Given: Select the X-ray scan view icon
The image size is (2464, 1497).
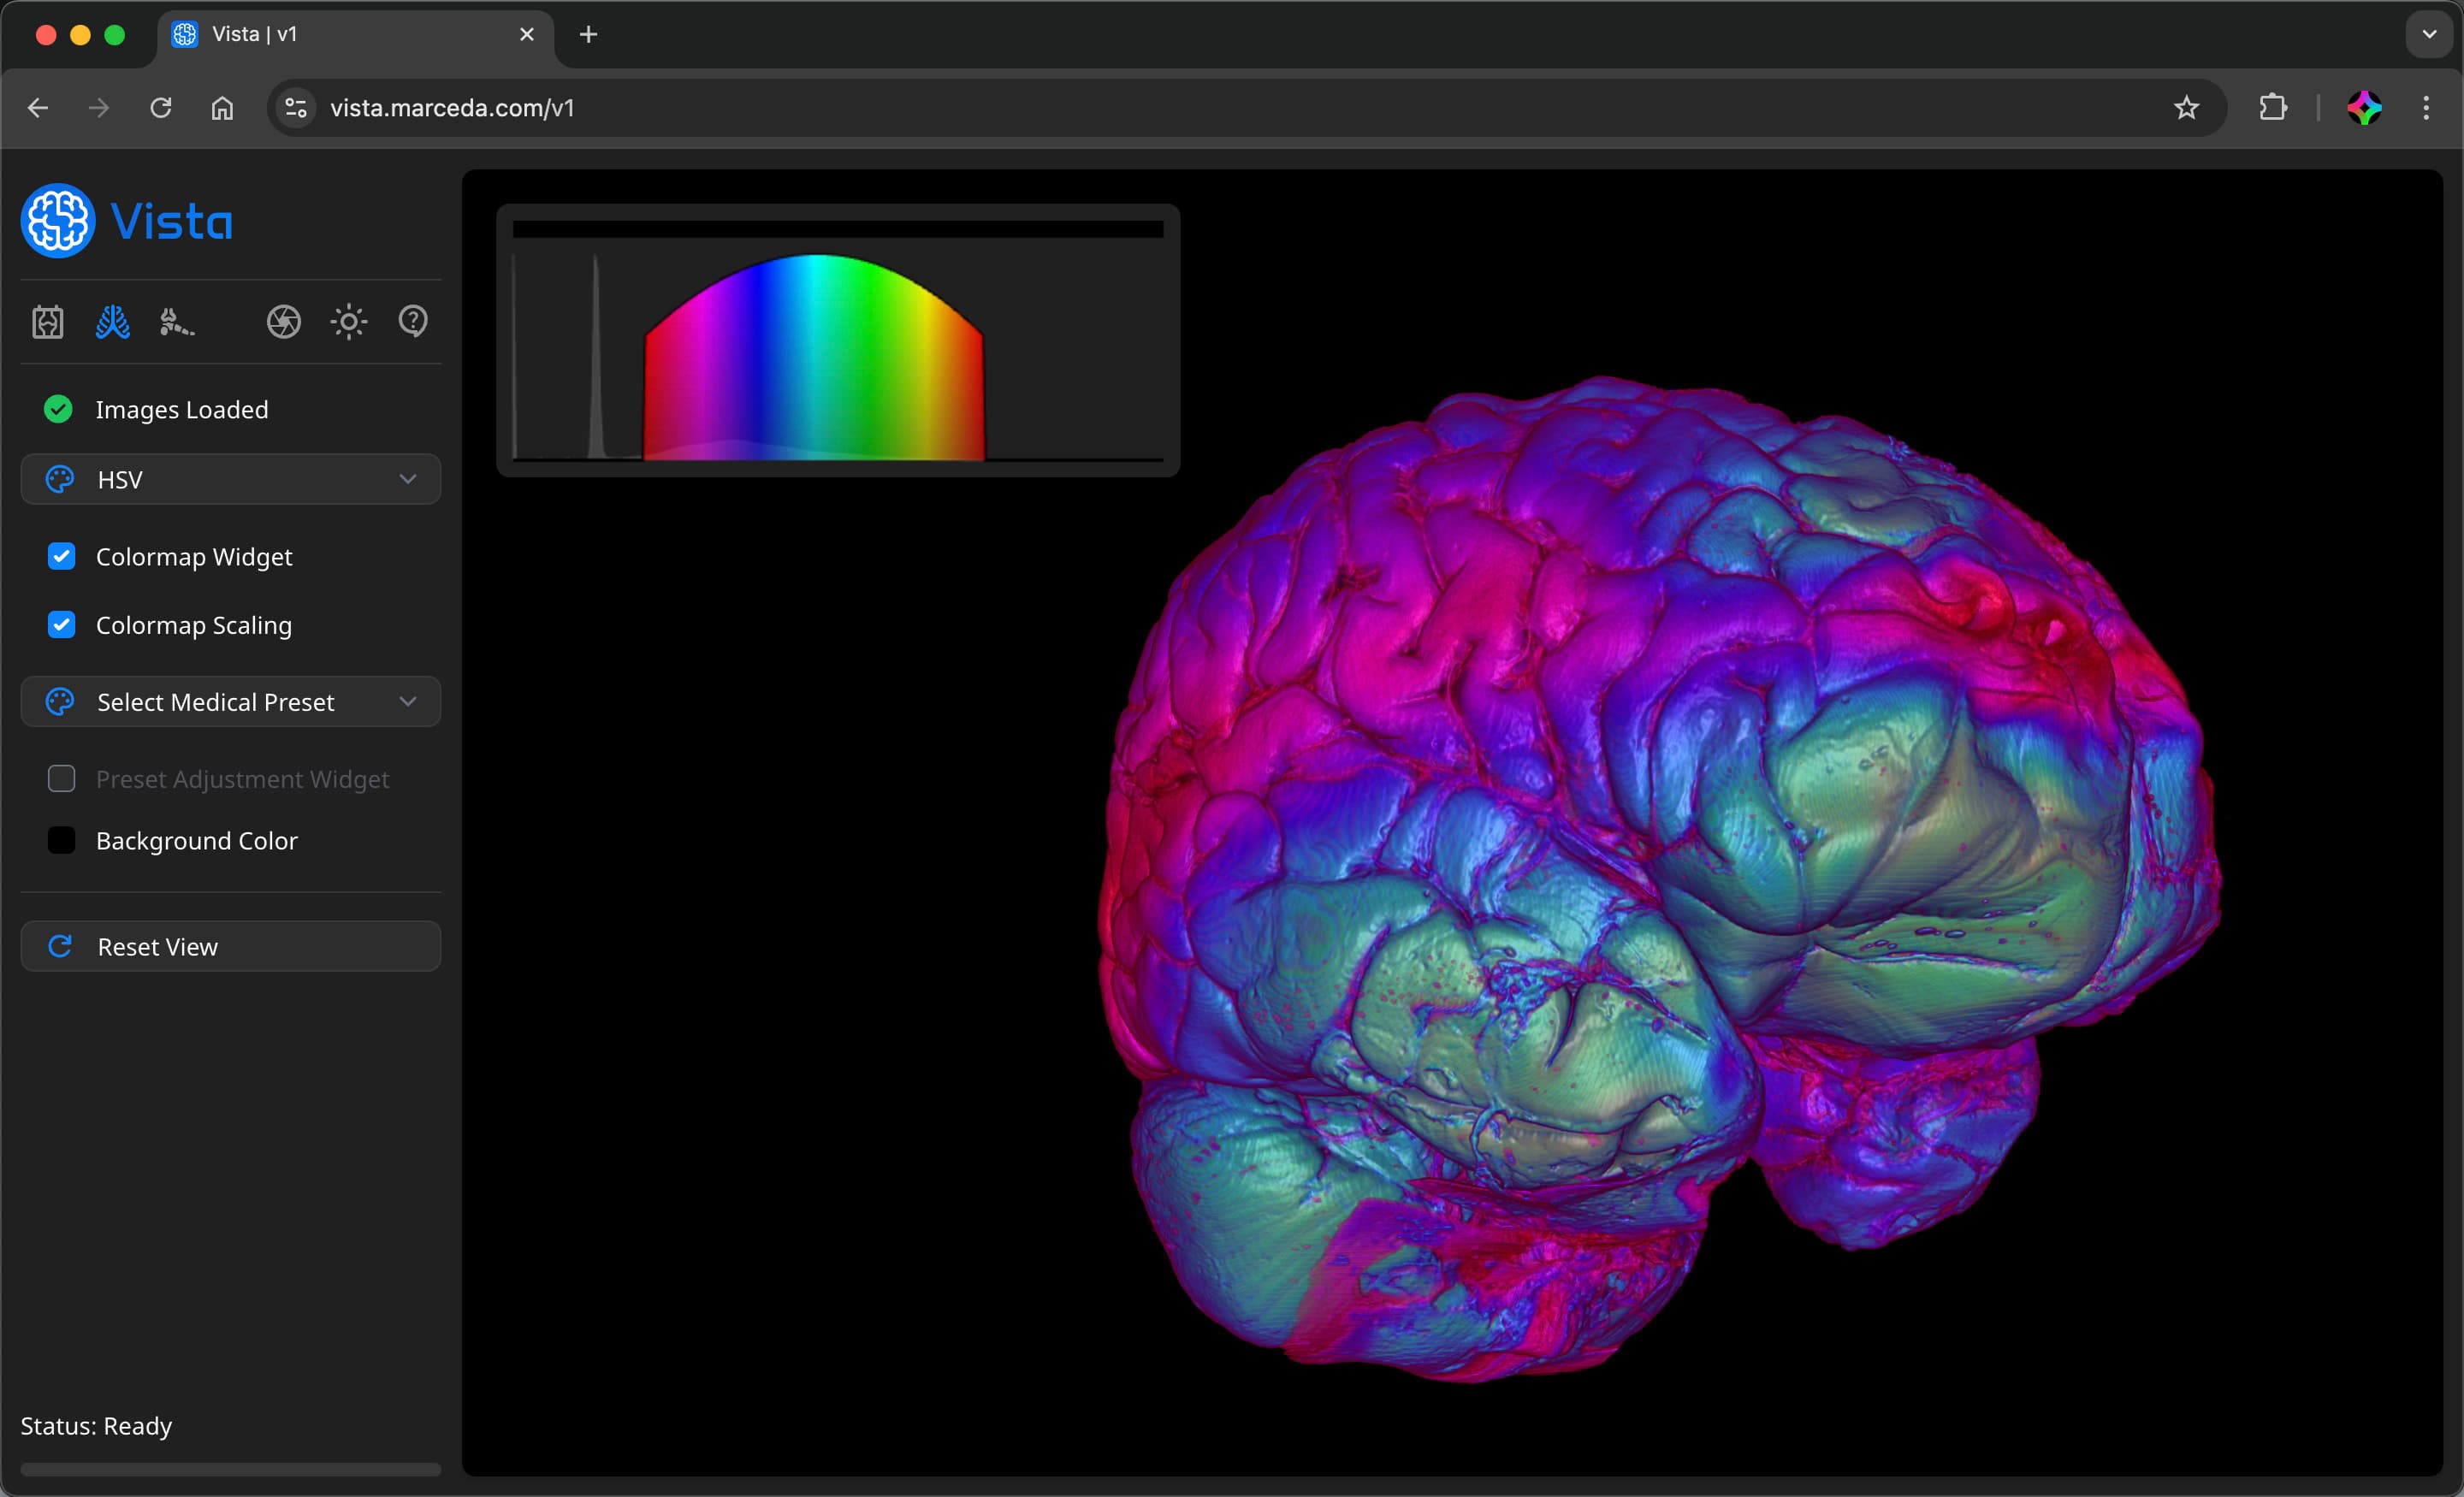Looking at the screenshot, I should [x=47, y=321].
